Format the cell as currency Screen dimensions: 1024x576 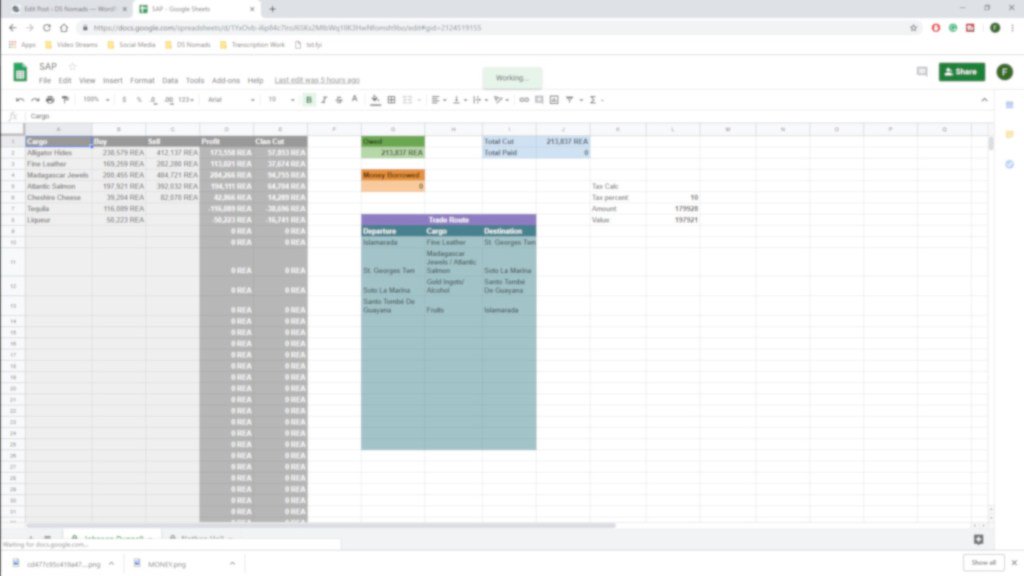(124, 100)
